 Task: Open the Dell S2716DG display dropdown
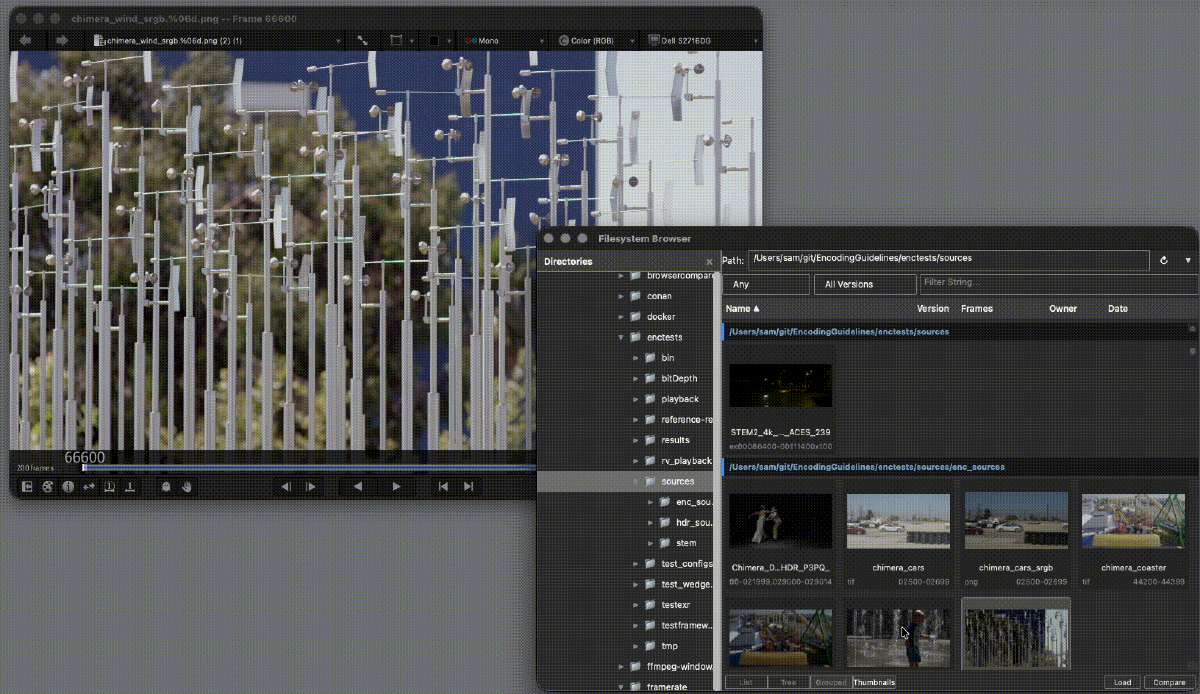[703, 41]
